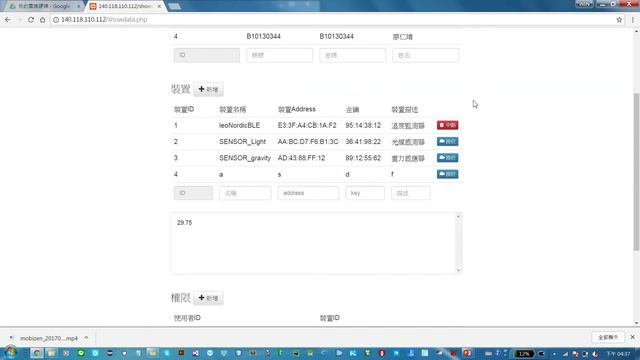
Task: Click the battery 12% tray indicator
Action: pyautogui.click(x=524, y=354)
